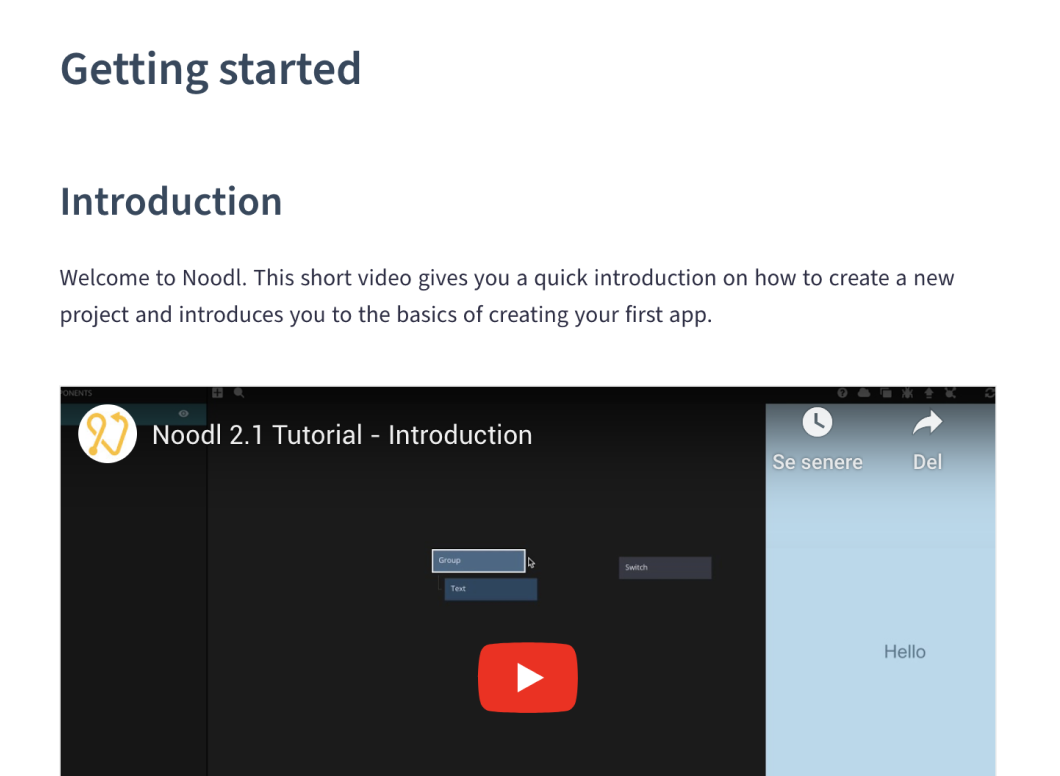
Task: Click the bug debug icon
Action: (x=907, y=394)
